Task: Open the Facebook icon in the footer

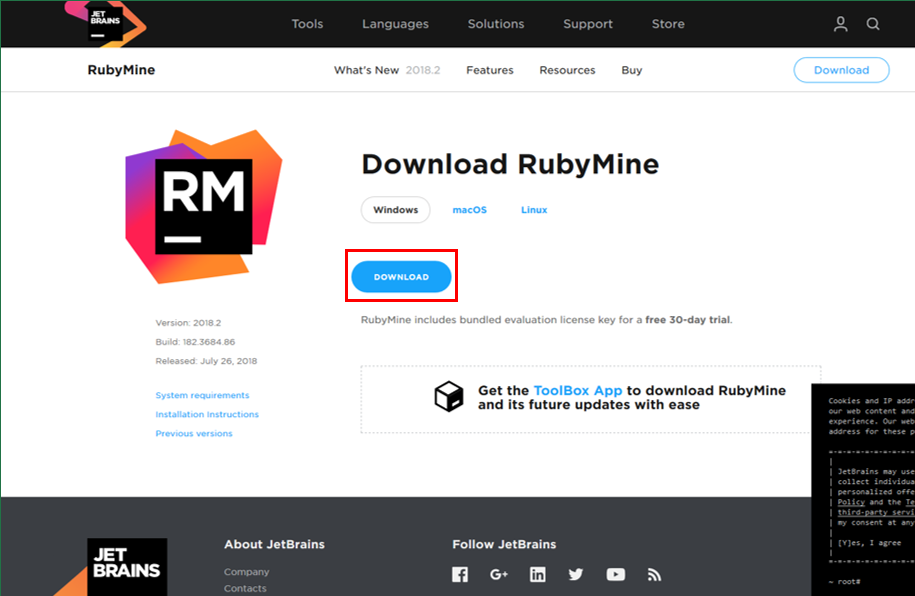Action: [x=459, y=575]
